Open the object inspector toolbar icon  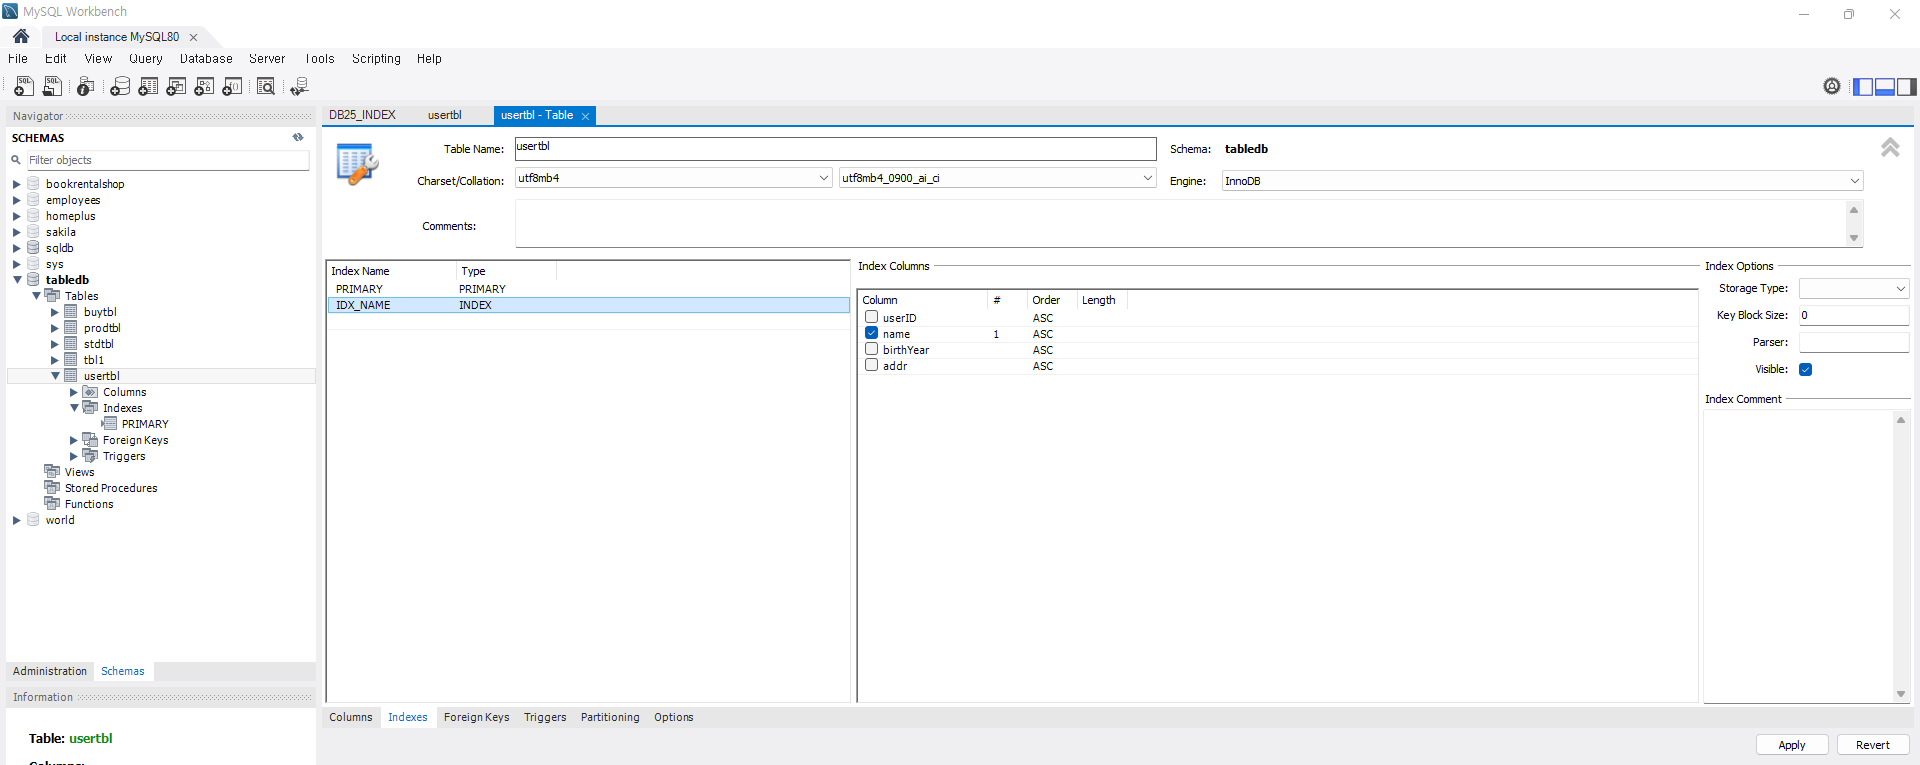pos(86,87)
